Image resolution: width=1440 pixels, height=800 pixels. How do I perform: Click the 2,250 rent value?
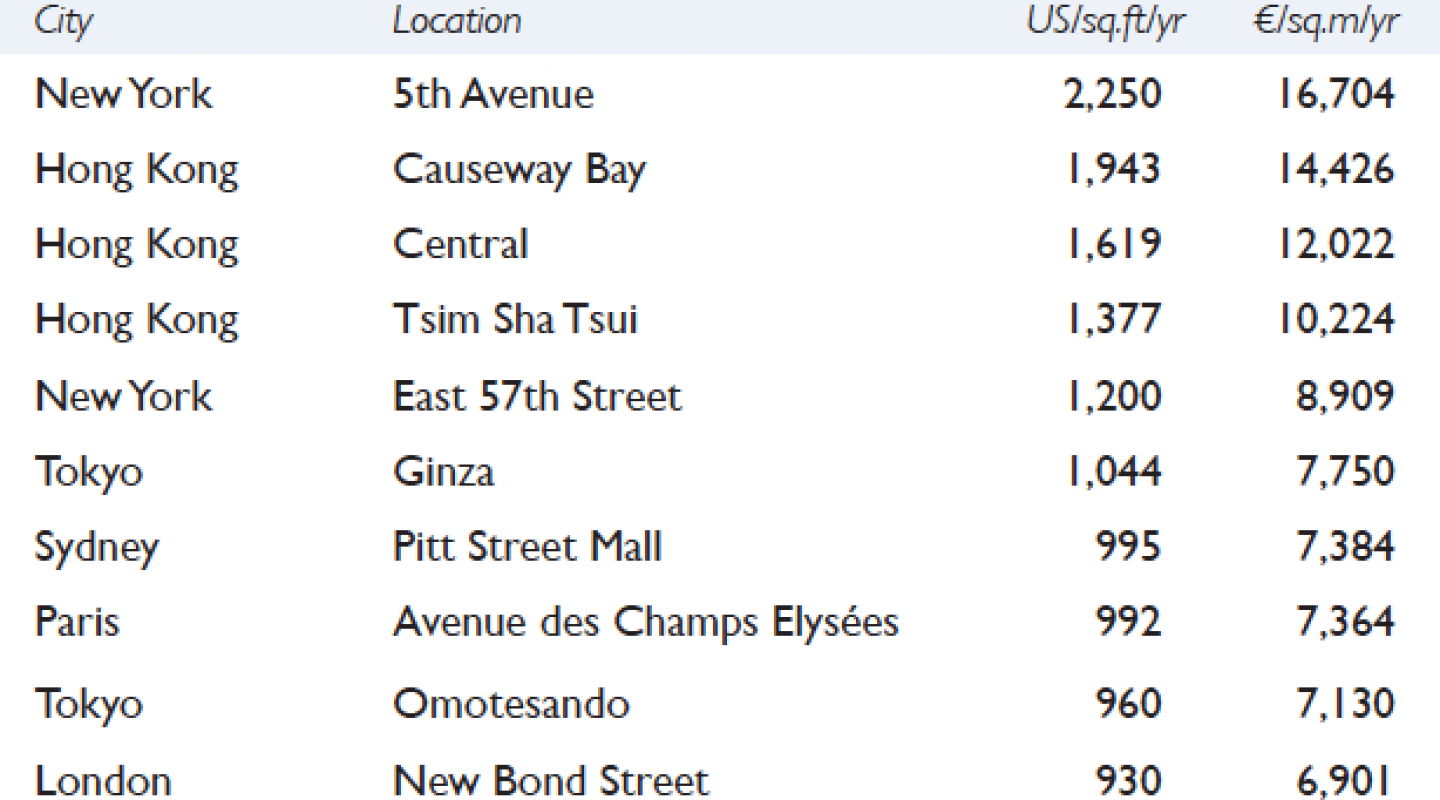point(1111,95)
